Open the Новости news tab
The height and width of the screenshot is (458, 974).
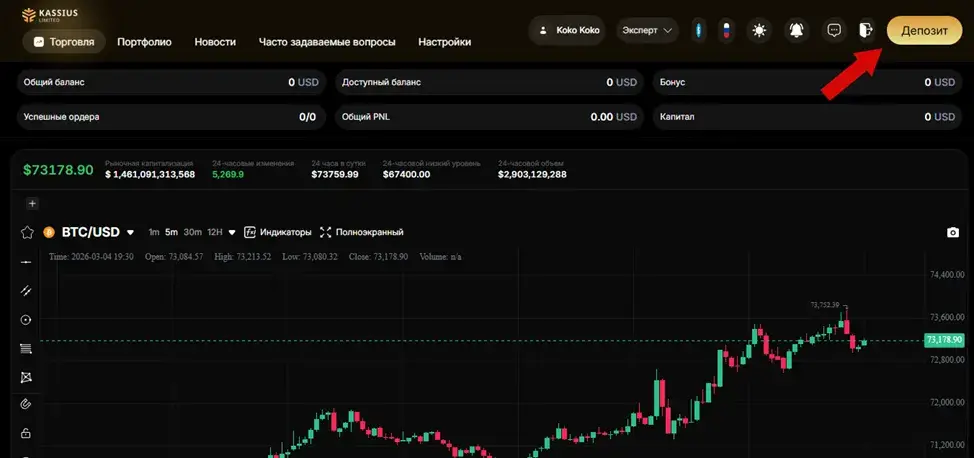click(x=215, y=42)
